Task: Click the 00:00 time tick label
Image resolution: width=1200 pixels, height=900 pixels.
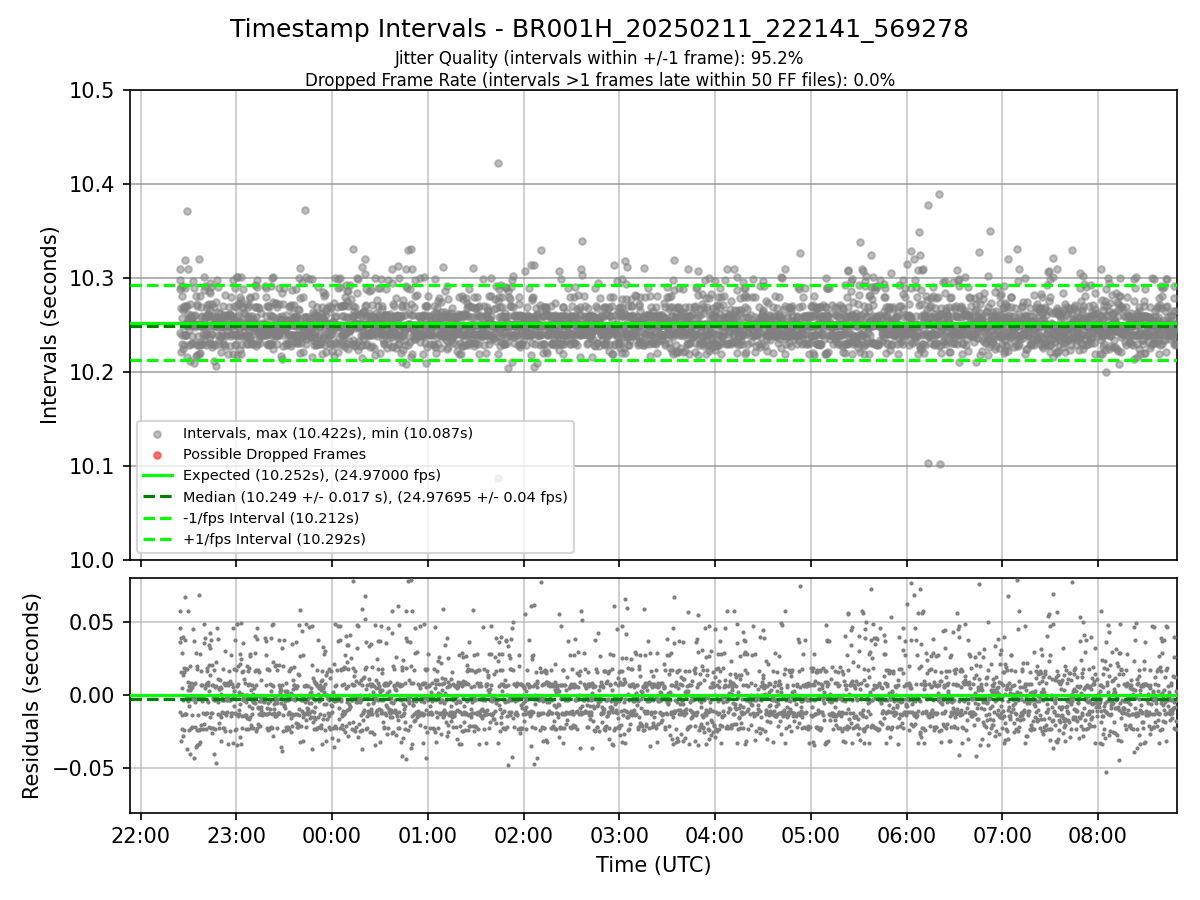Action: click(x=332, y=834)
